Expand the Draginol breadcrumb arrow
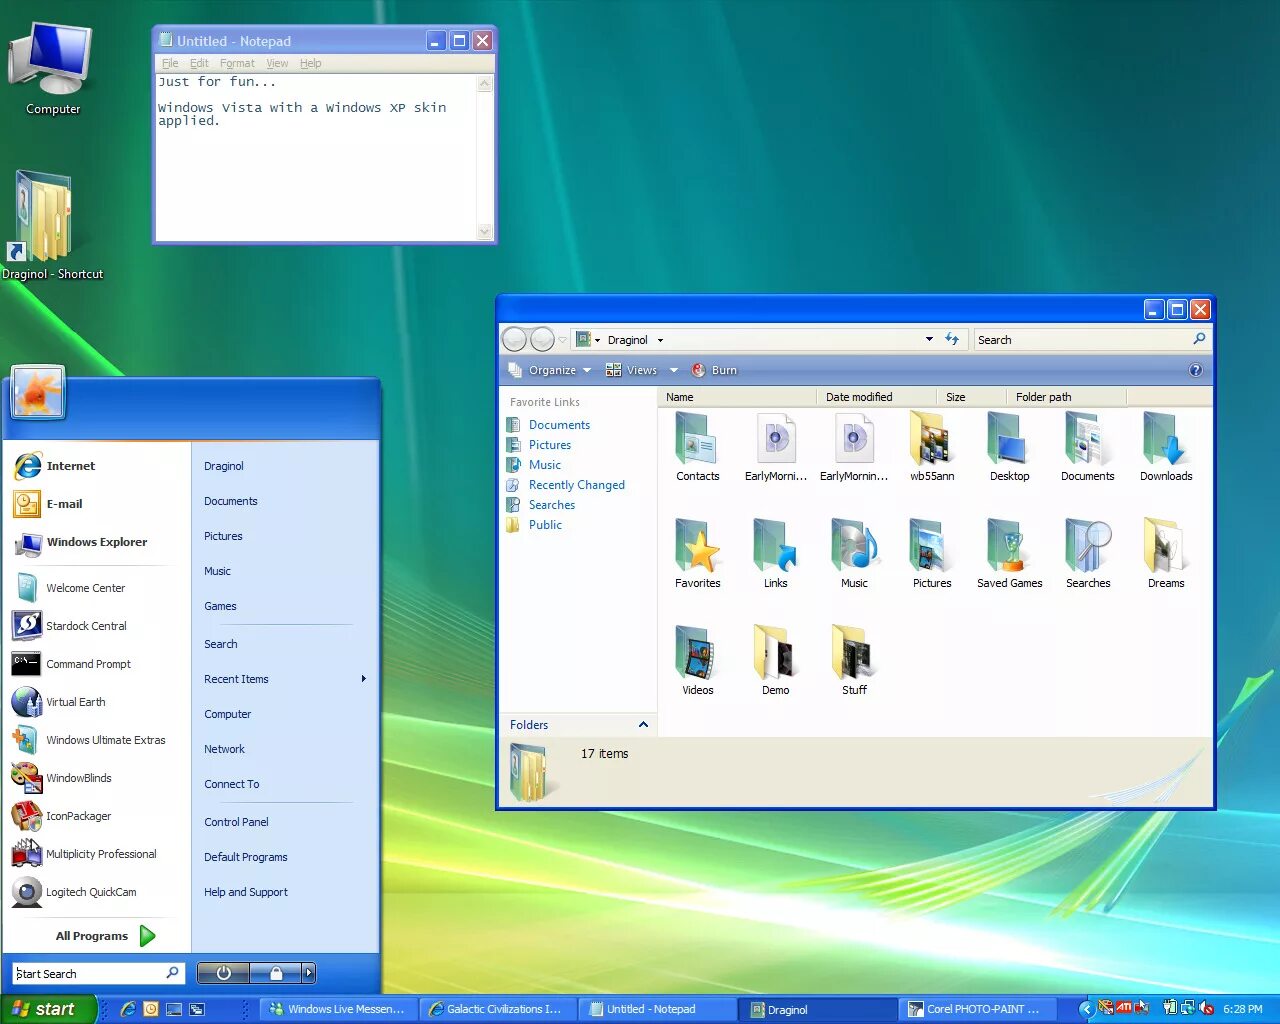Screen dimensions: 1280x1024 click(x=660, y=340)
